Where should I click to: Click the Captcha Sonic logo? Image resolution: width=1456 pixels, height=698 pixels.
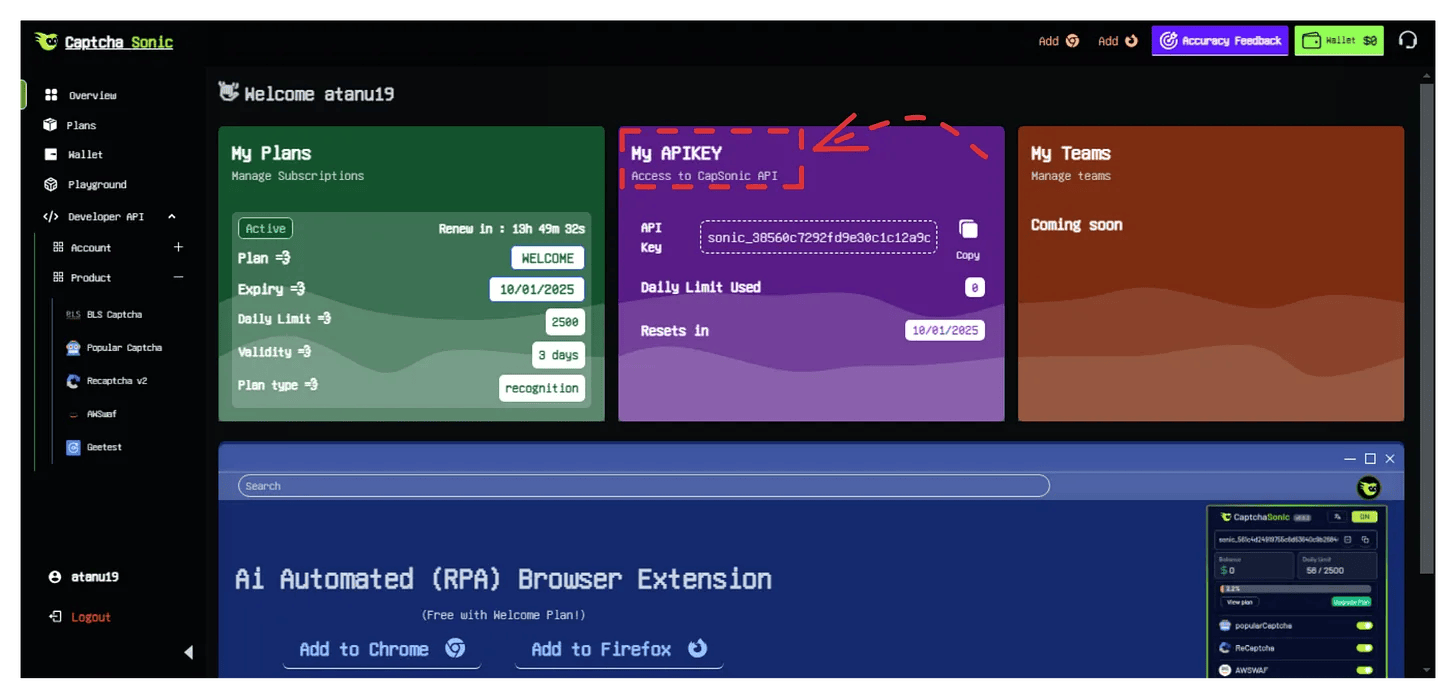pos(104,42)
